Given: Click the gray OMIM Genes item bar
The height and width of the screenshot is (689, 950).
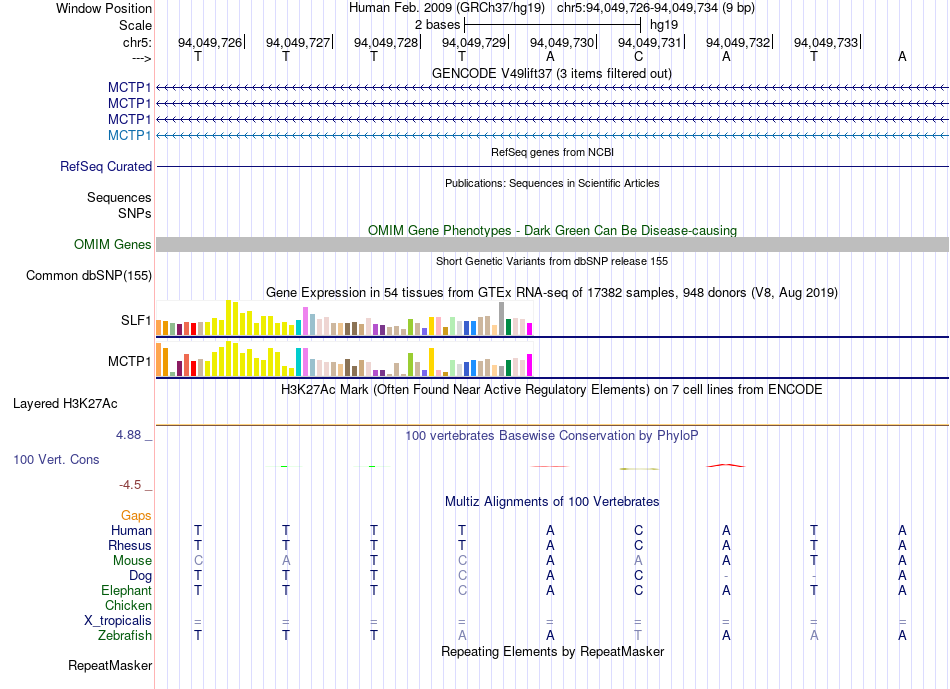Looking at the screenshot, I should 552,244.
